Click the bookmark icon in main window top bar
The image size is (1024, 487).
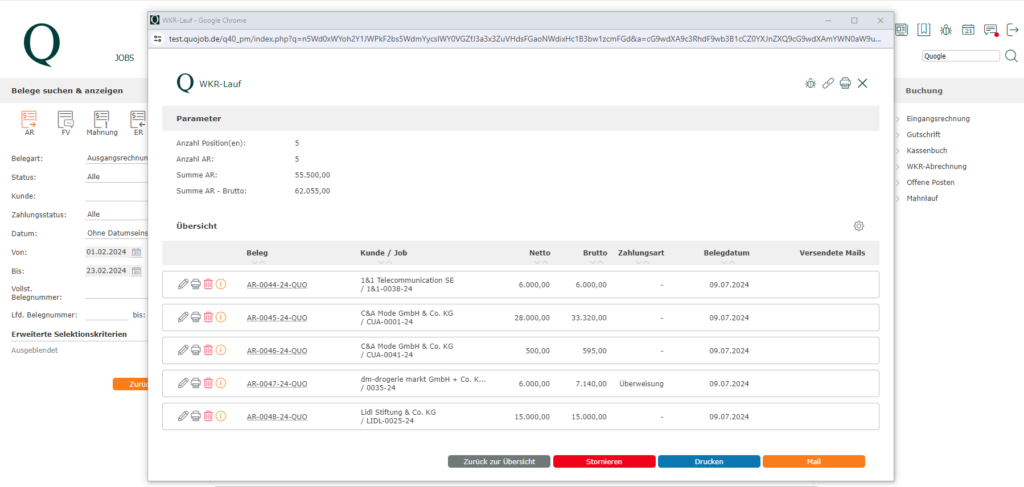923,29
